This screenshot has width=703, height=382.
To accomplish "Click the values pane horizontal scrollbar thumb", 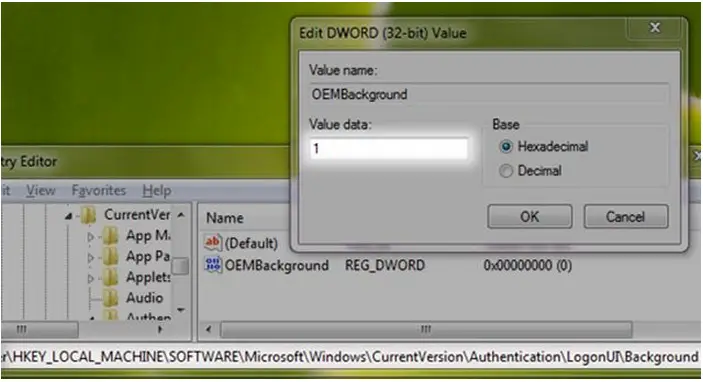I will [426, 330].
